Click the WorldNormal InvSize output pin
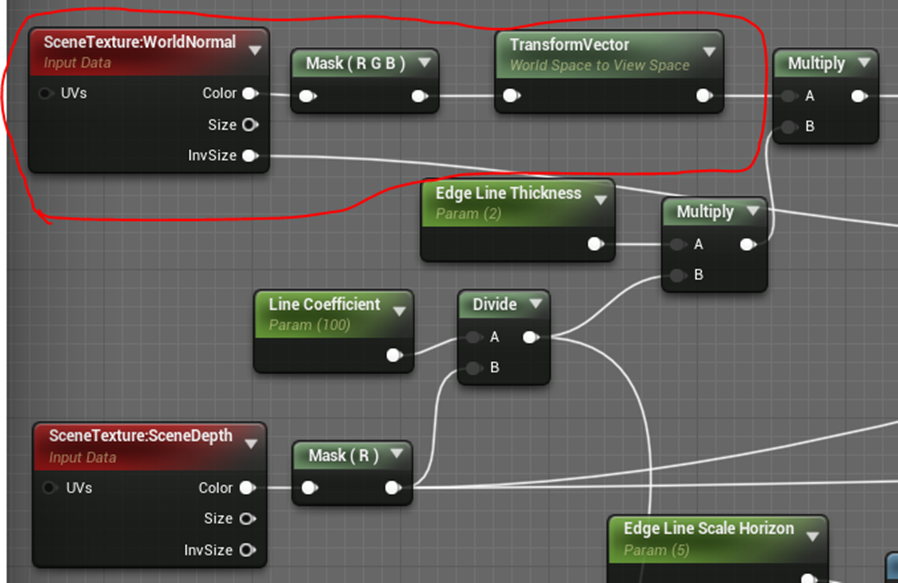Screen dimensions: 898x583 250,155
